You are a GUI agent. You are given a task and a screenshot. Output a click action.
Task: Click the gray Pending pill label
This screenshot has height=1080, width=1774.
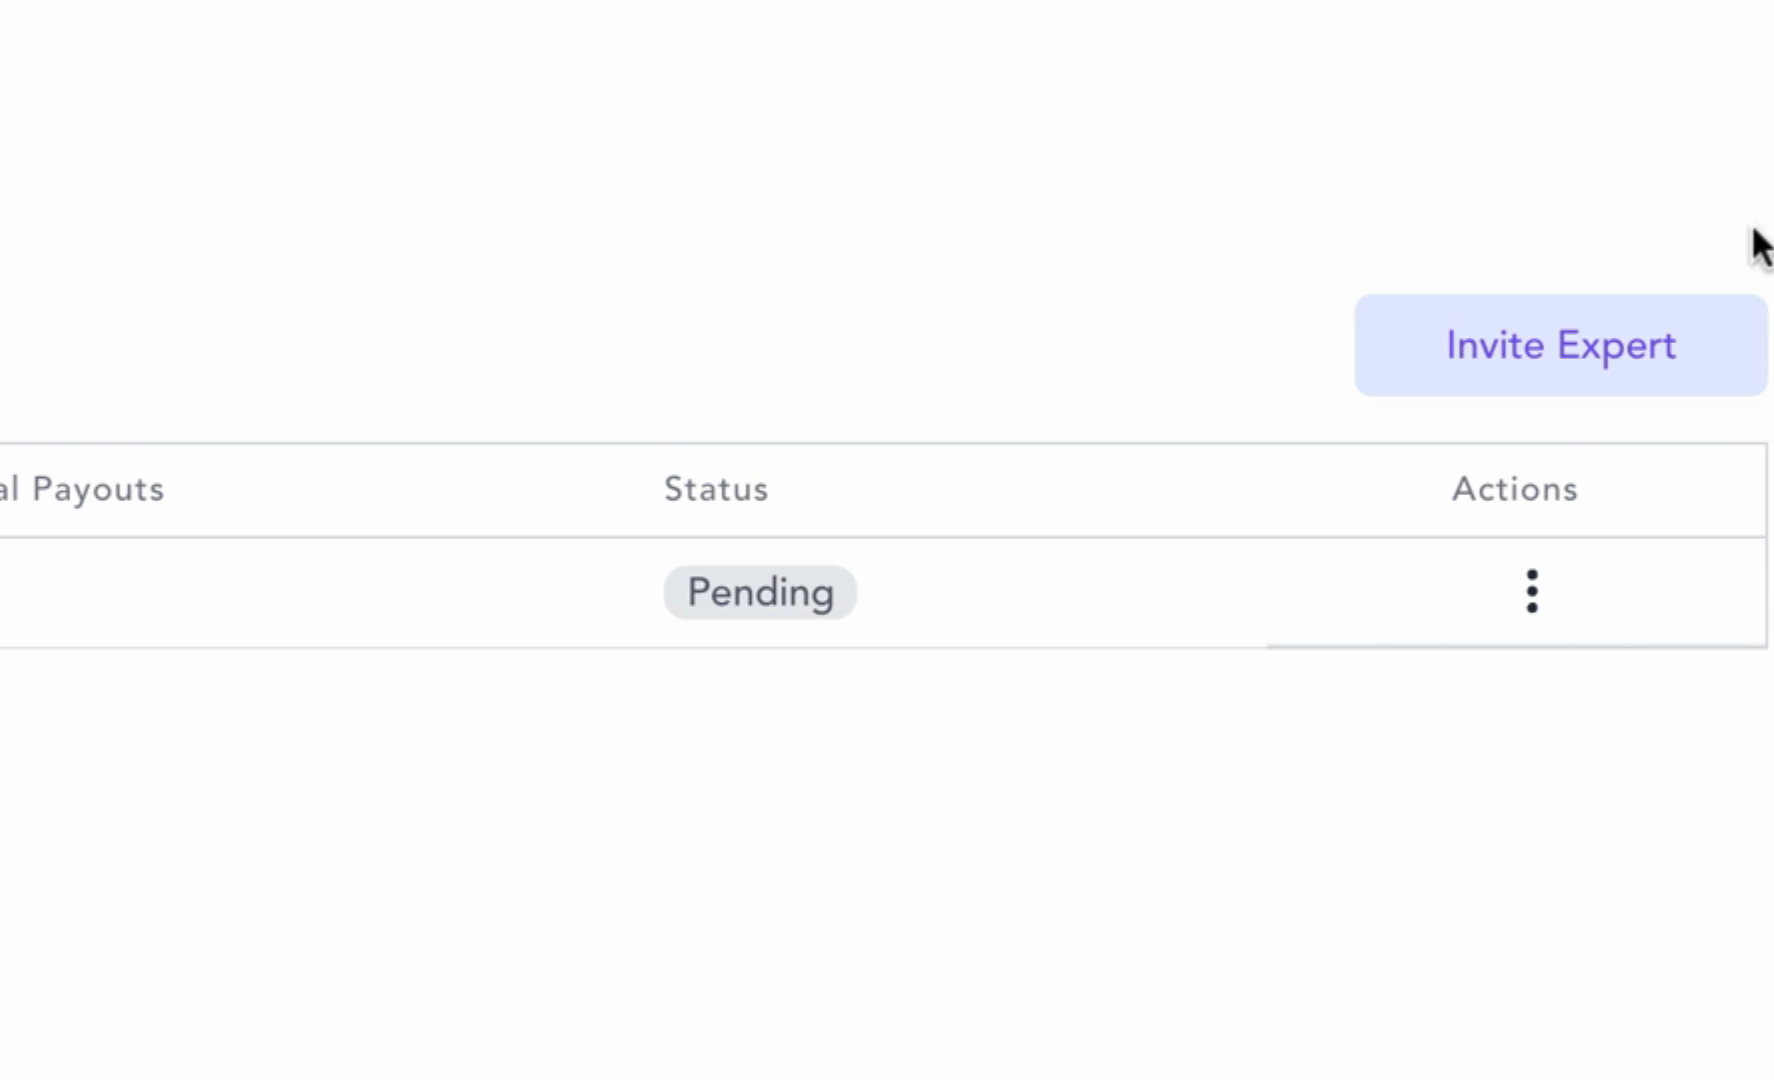(x=760, y=593)
